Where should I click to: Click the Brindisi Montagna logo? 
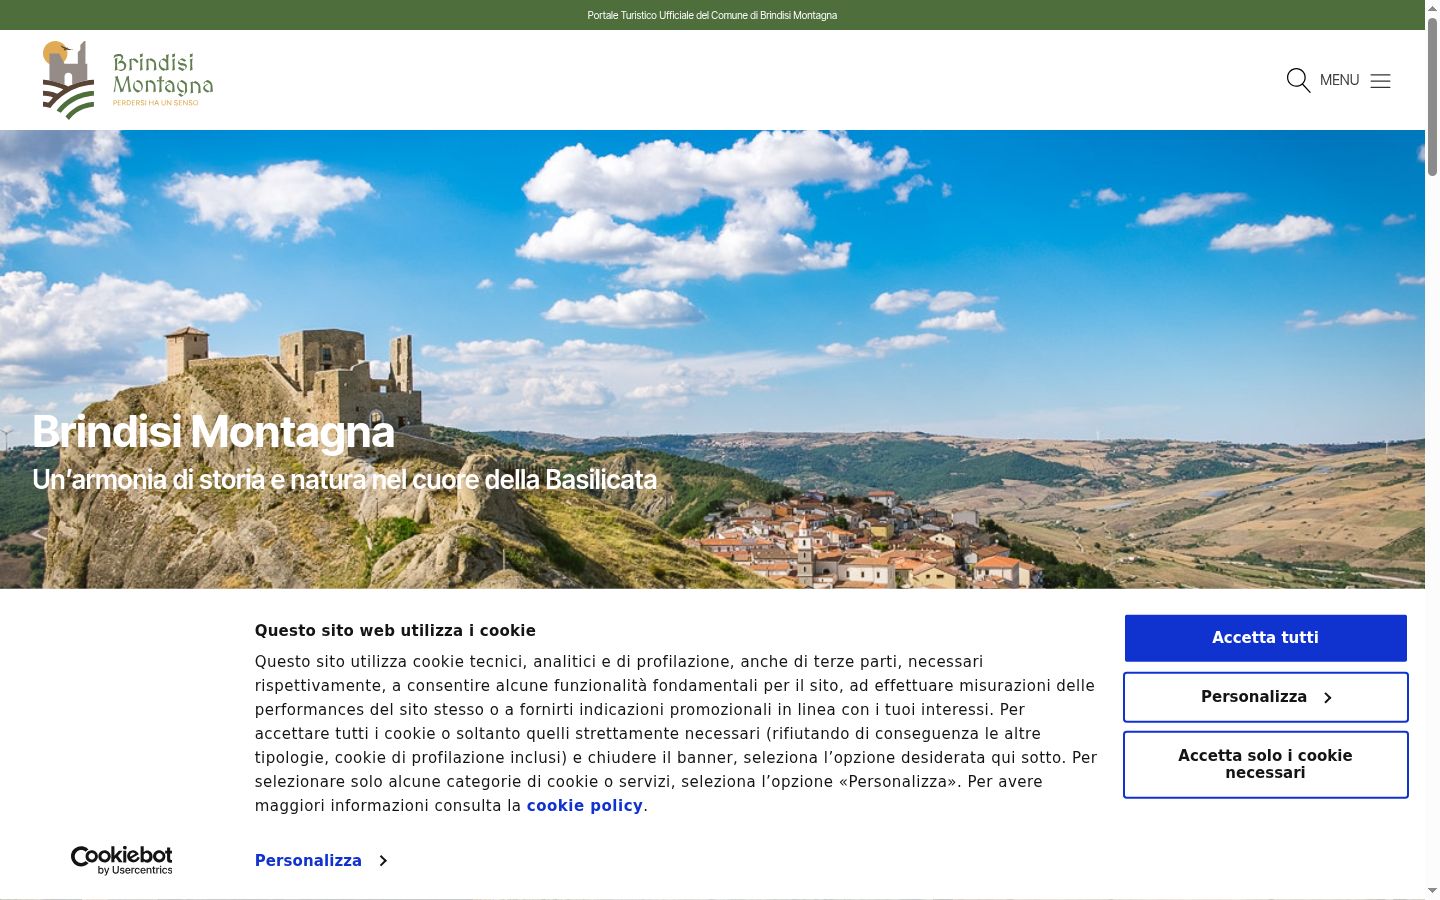(128, 80)
